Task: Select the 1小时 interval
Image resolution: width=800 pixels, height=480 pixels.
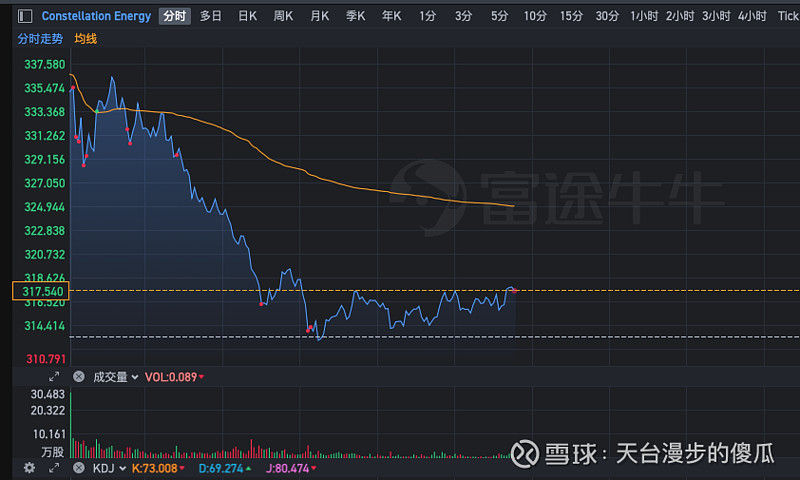Action: [x=644, y=16]
